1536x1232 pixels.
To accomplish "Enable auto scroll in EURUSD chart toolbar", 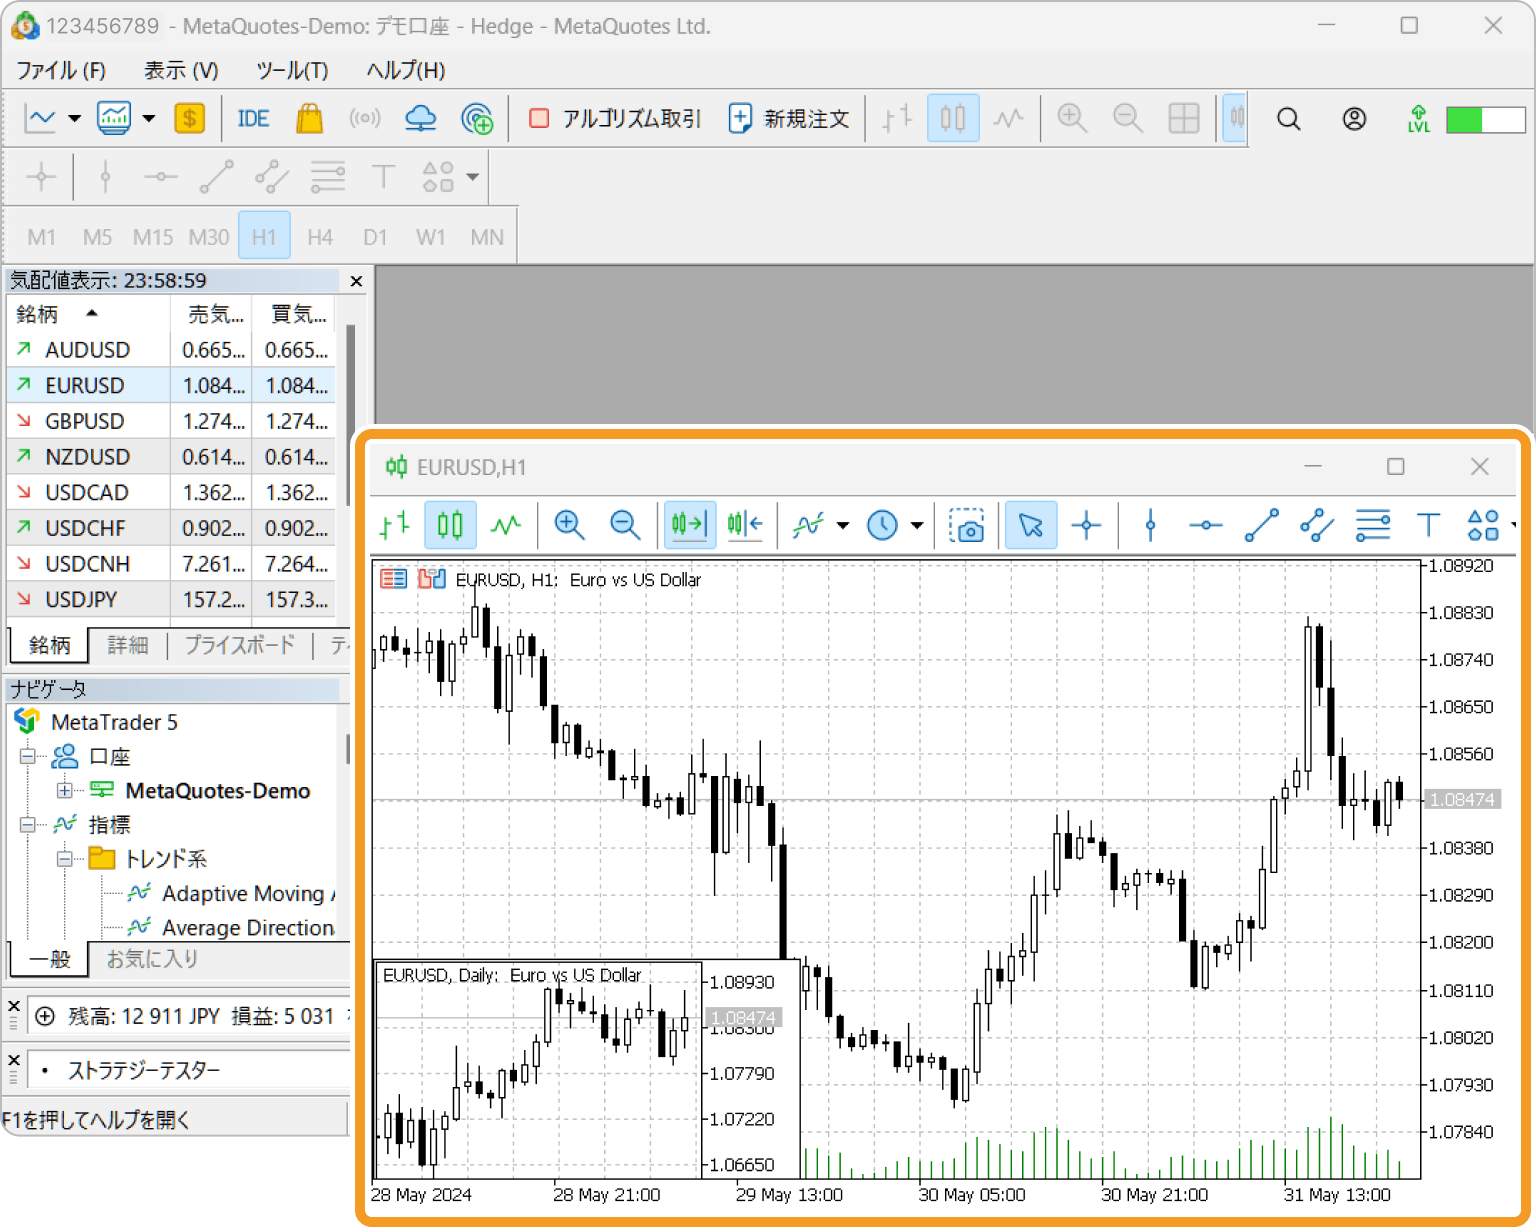I will tap(690, 525).
